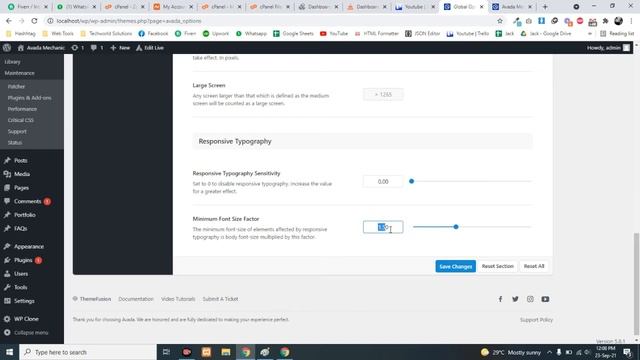The image size is (640, 360).
Task: Click the Reset Section button
Action: coord(498,266)
